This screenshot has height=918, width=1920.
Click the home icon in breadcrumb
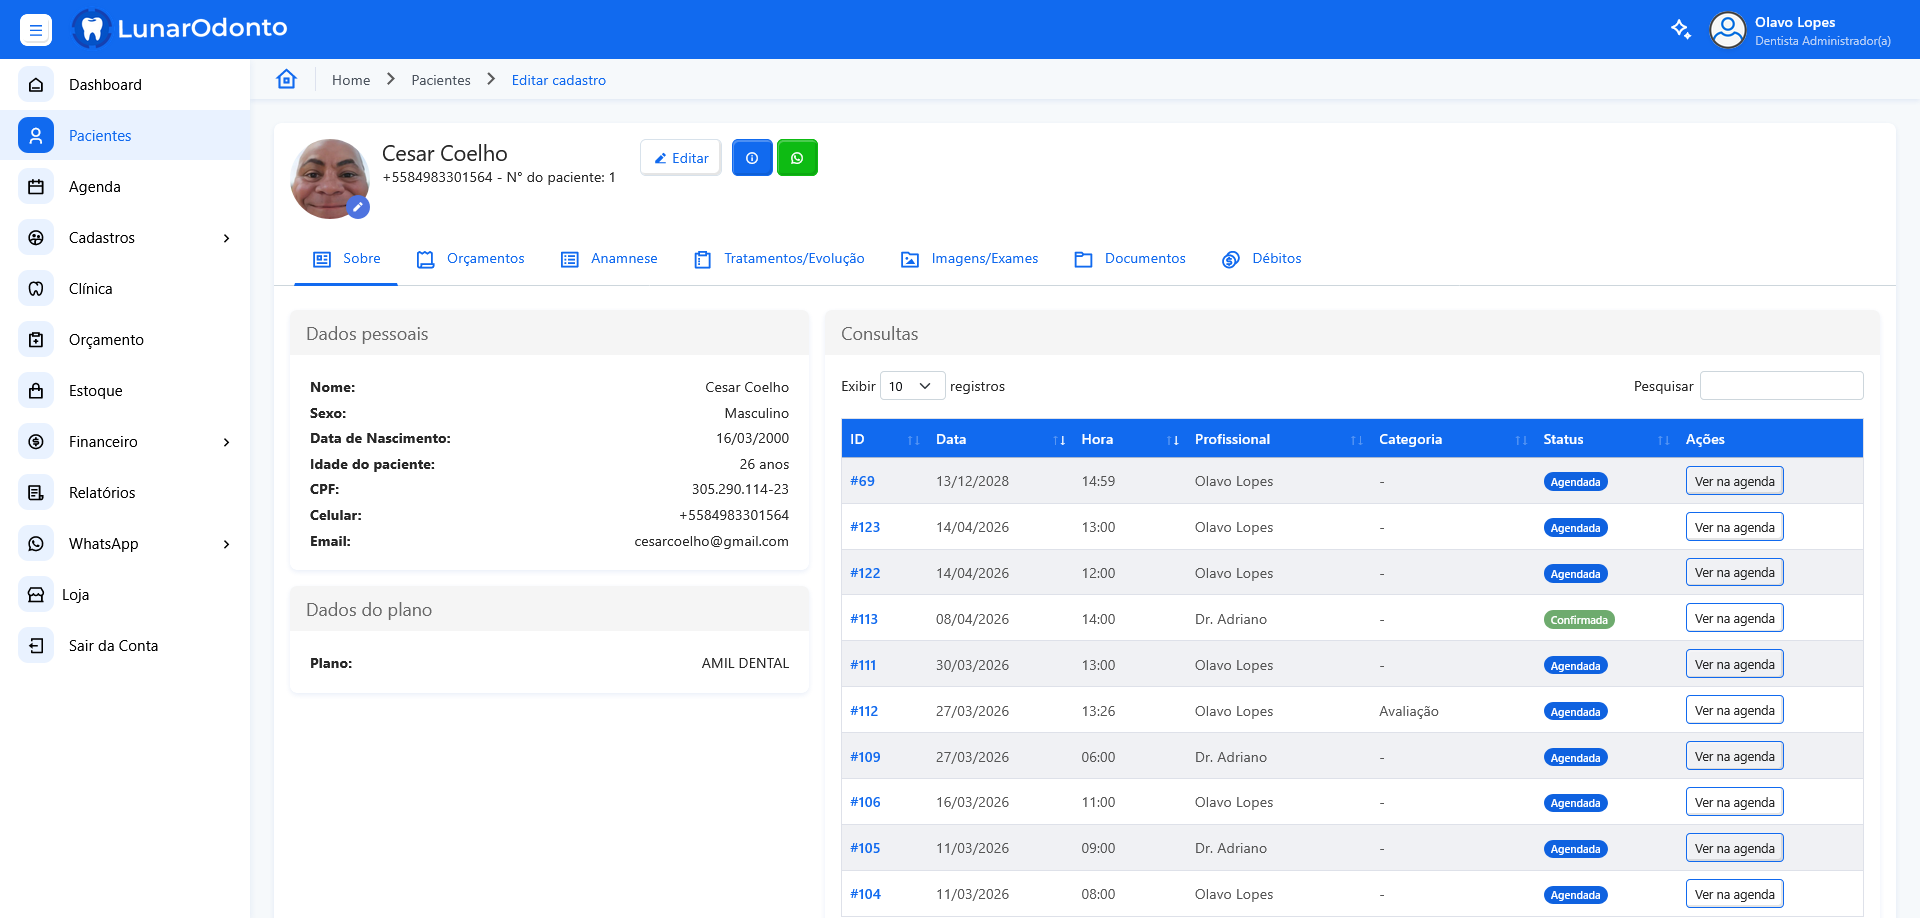click(287, 80)
